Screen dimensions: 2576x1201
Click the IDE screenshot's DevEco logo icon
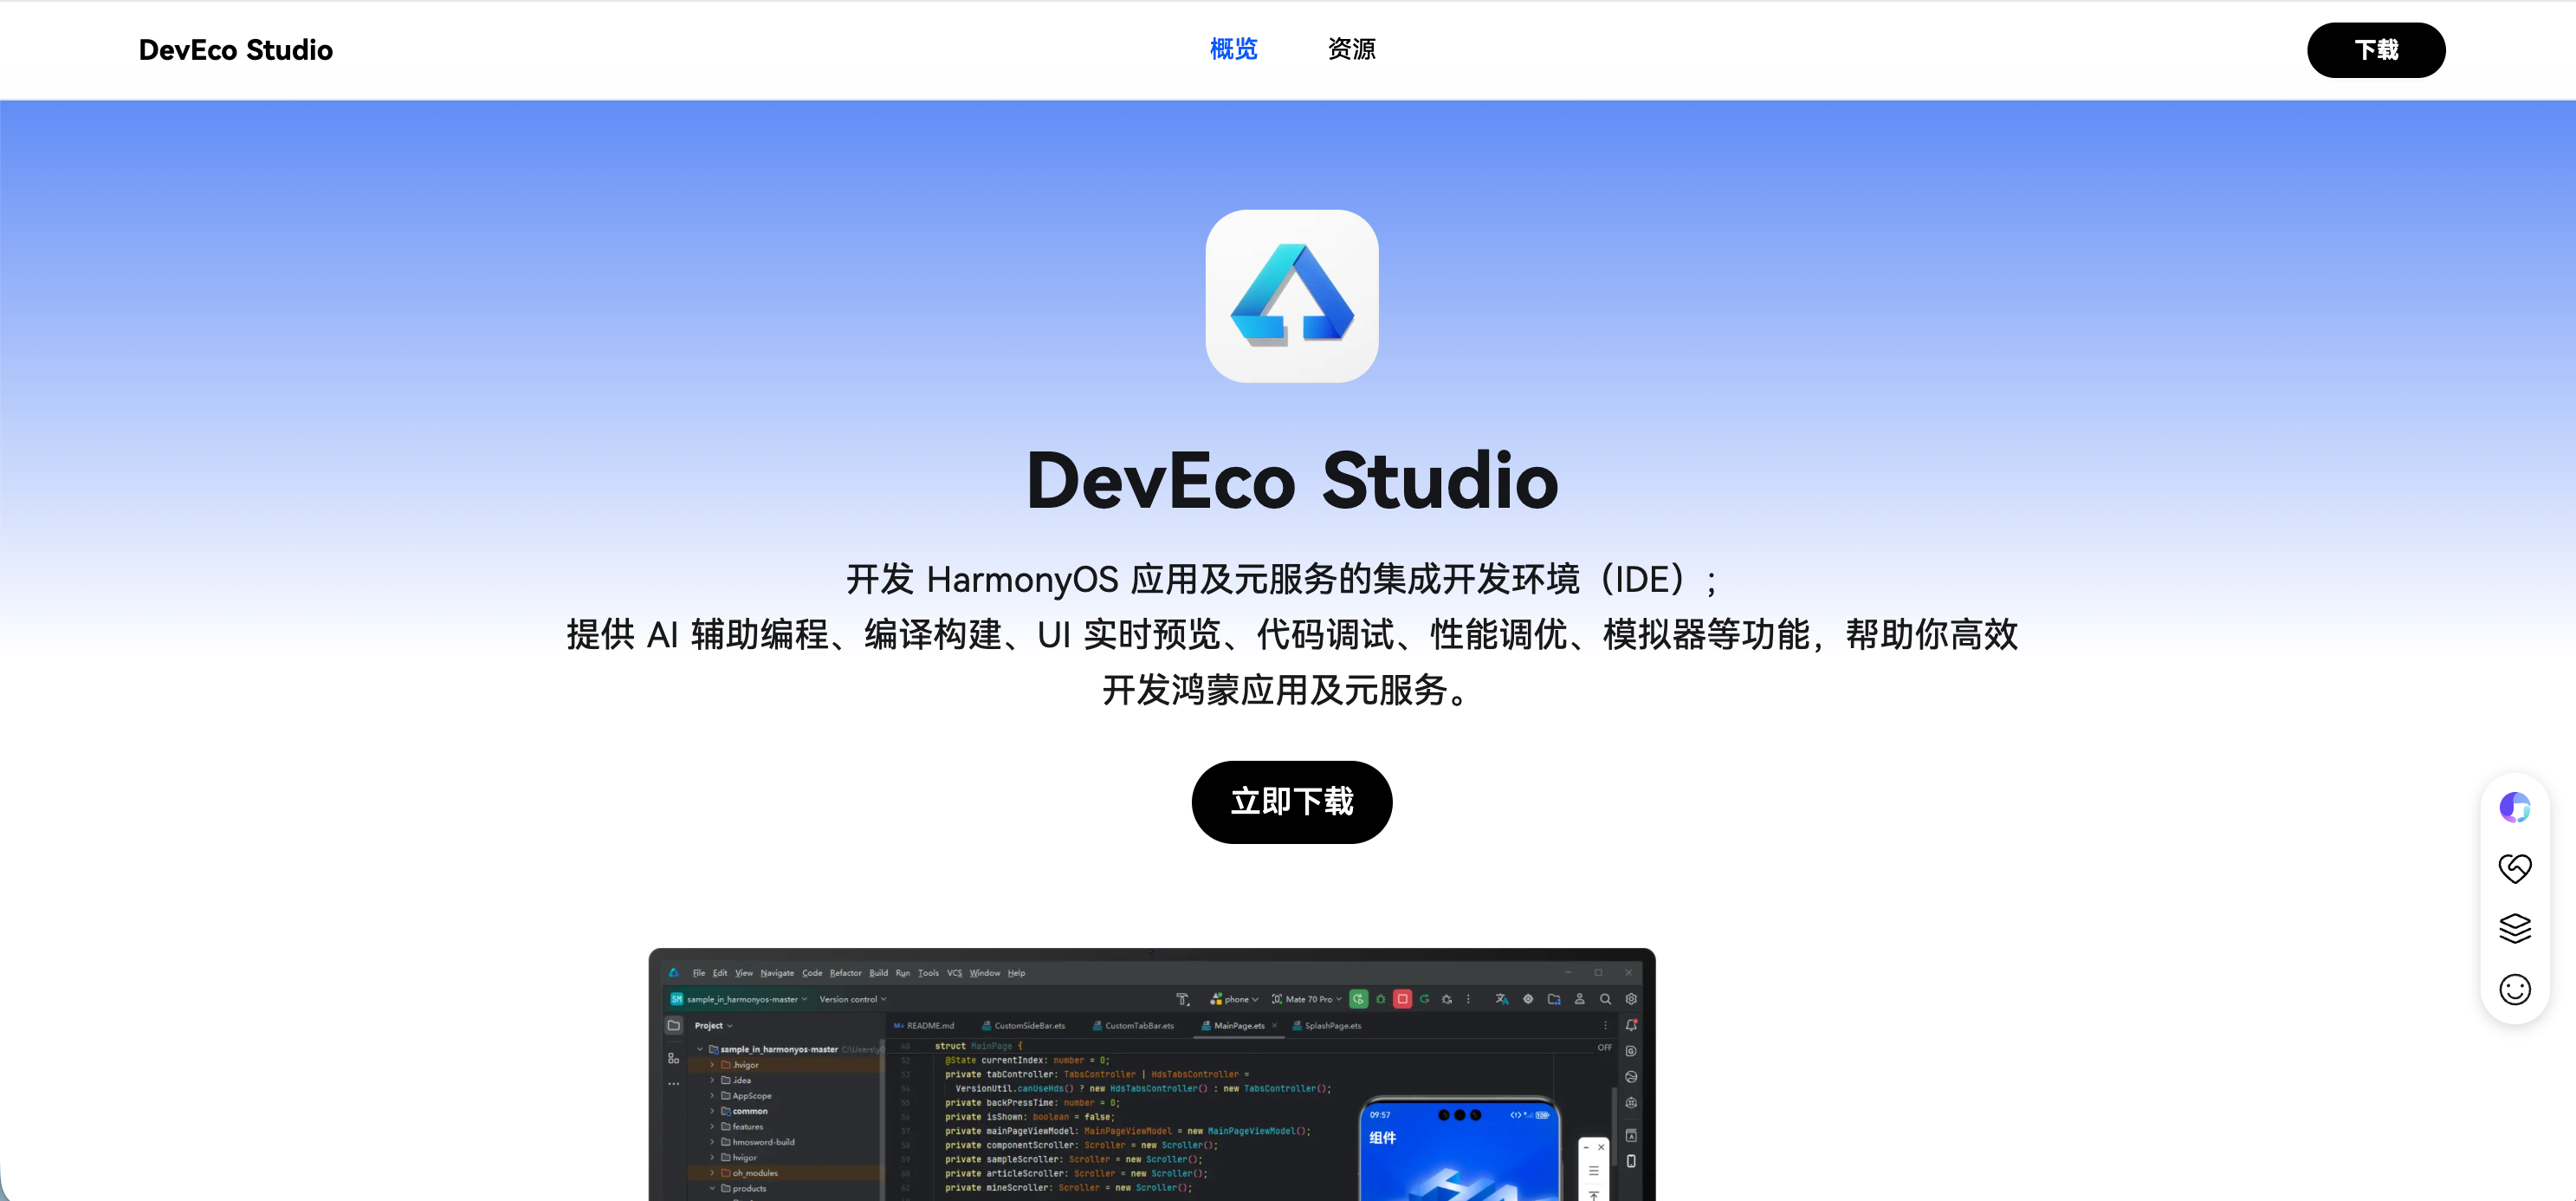[x=674, y=972]
